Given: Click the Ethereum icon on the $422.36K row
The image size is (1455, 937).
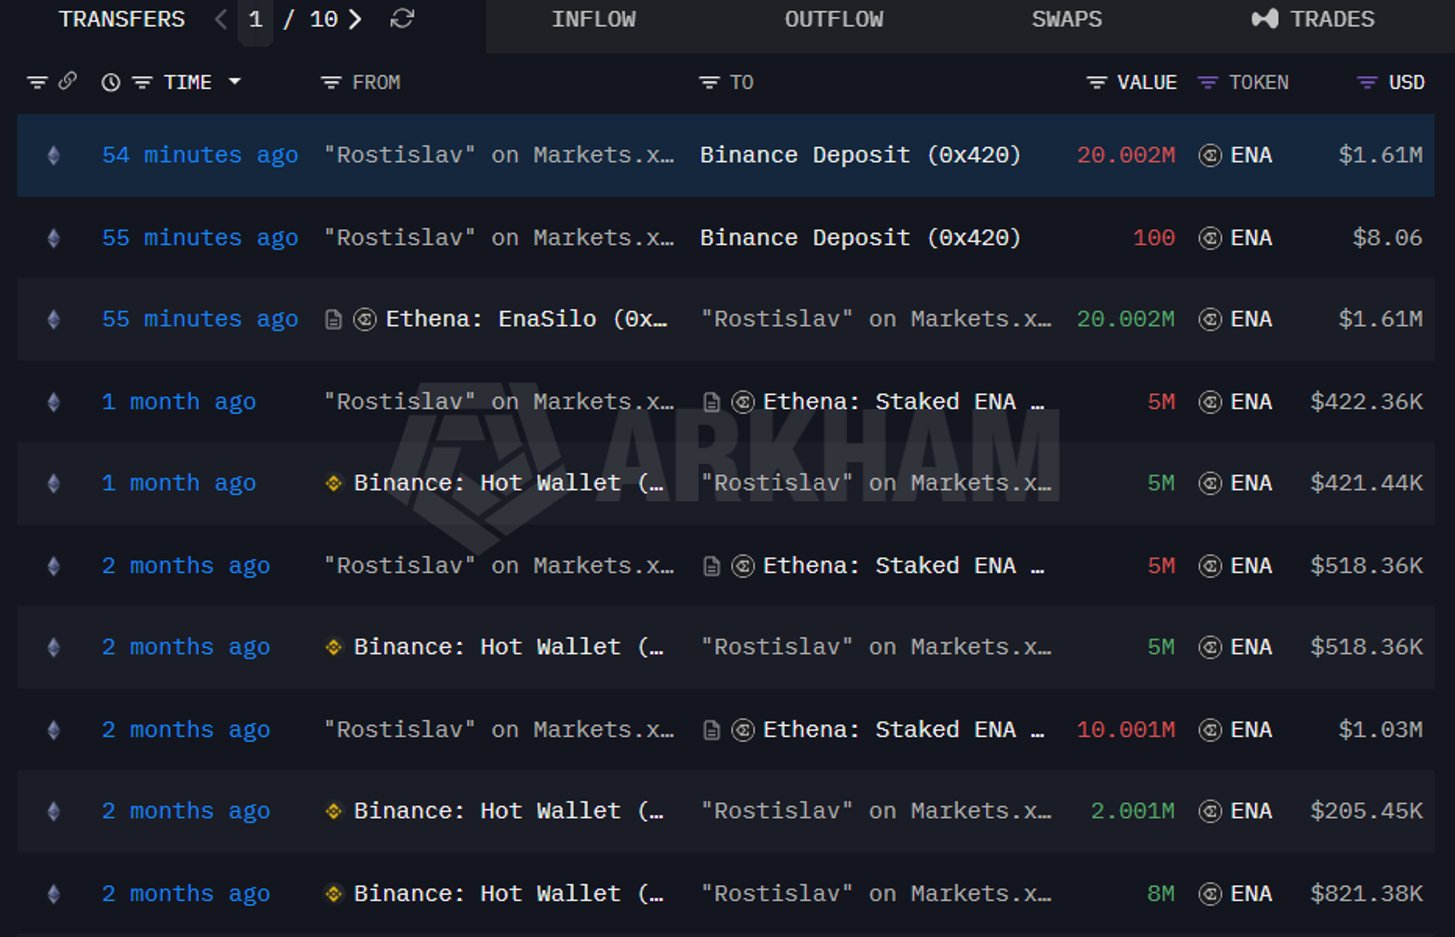Looking at the screenshot, I should [x=54, y=402].
